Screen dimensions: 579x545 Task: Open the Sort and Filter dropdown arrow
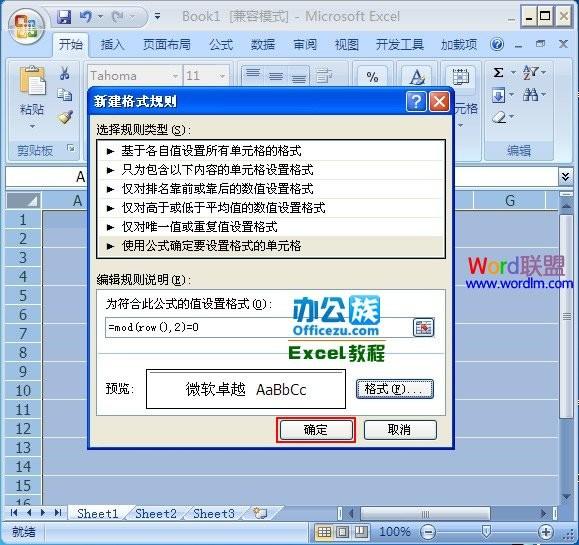544,72
